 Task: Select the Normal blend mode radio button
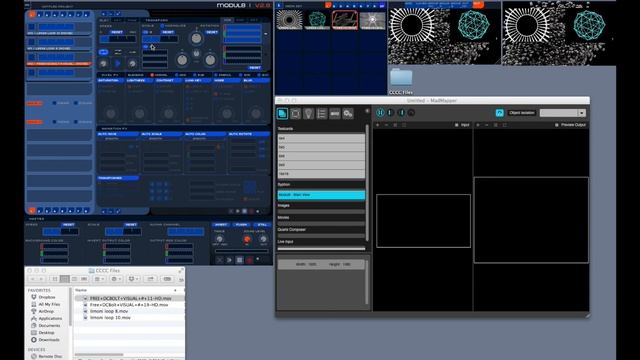tap(152, 75)
